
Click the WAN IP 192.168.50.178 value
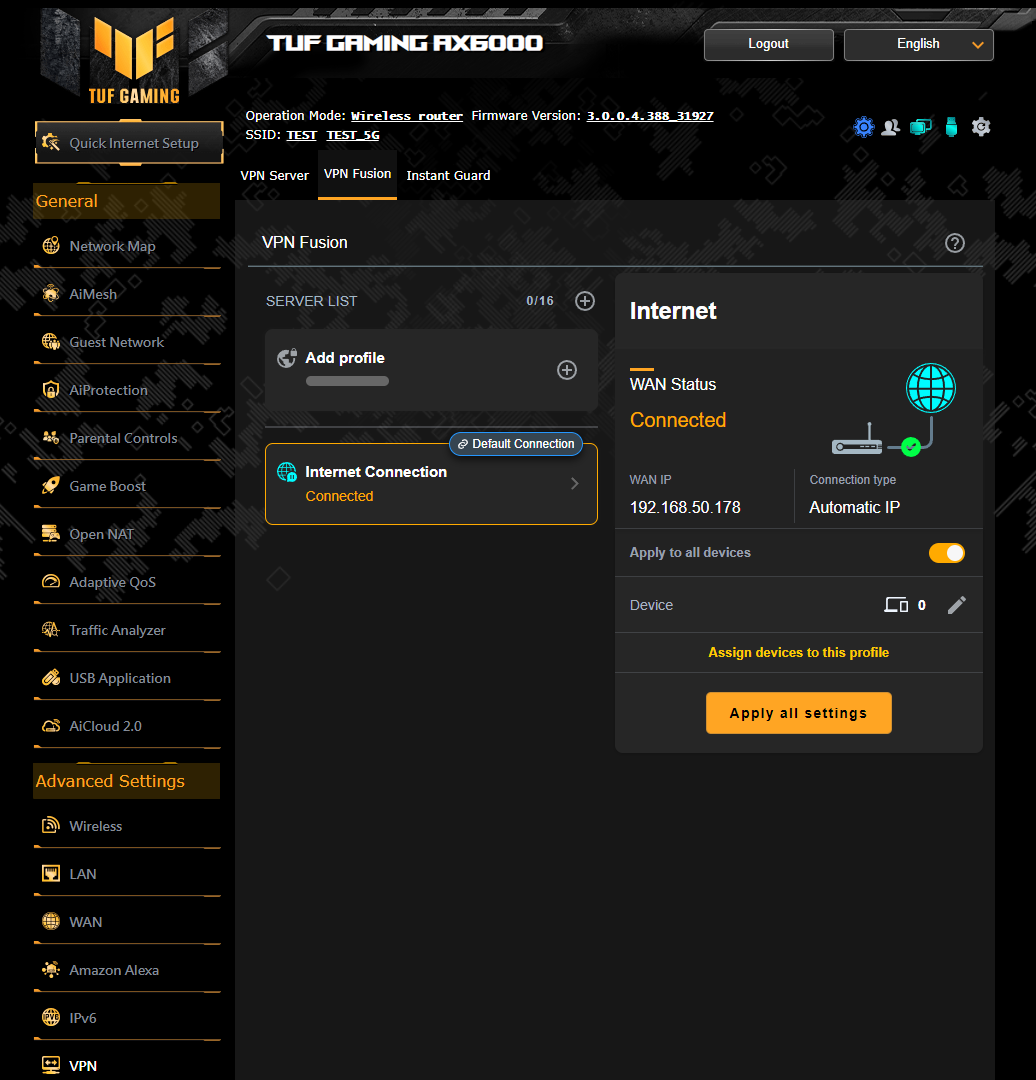click(685, 508)
